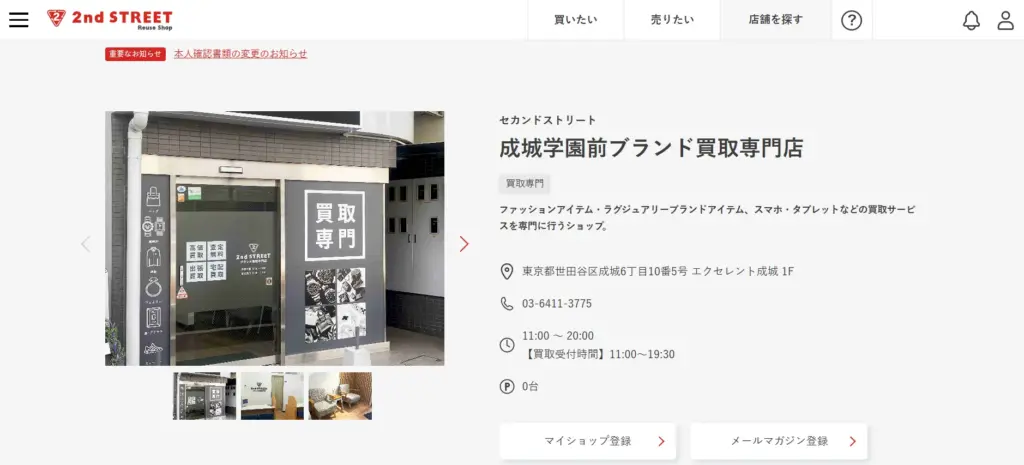
Task: Click the 2nd STREET logo
Action: pos(110,20)
